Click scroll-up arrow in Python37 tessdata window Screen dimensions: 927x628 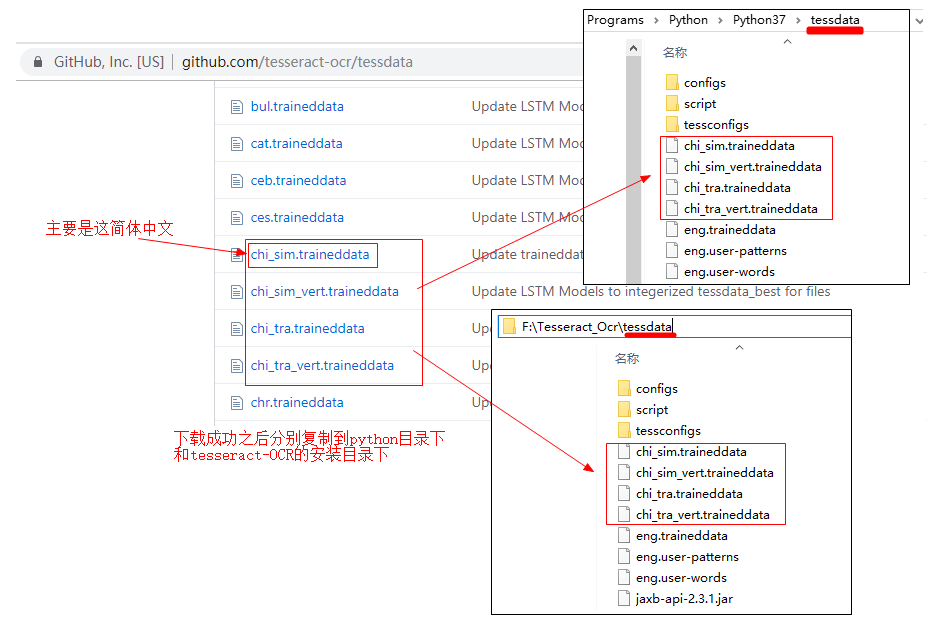[x=633, y=48]
